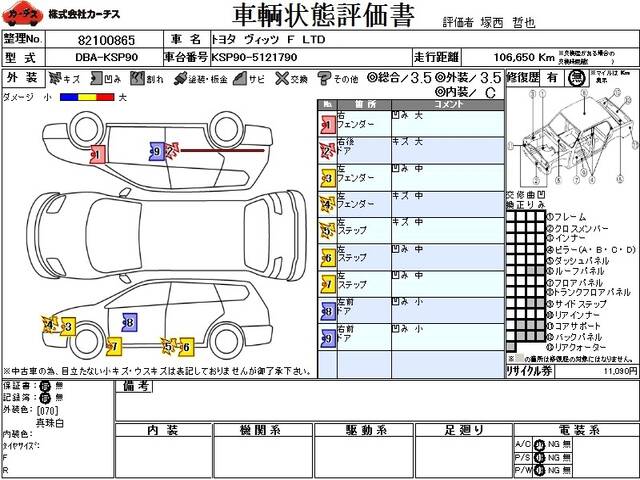Click table icon for row 8 左前ドア
Image resolution: width=640 pixels, height=480 pixels.
pyautogui.click(x=328, y=311)
